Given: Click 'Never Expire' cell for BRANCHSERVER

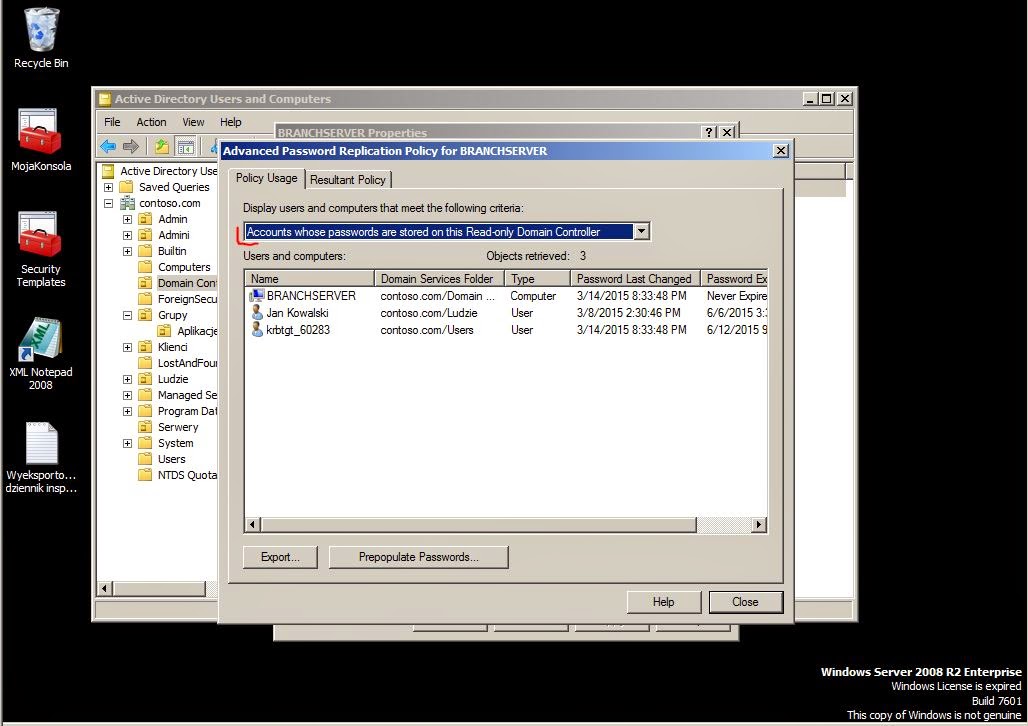Looking at the screenshot, I should pos(736,296).
